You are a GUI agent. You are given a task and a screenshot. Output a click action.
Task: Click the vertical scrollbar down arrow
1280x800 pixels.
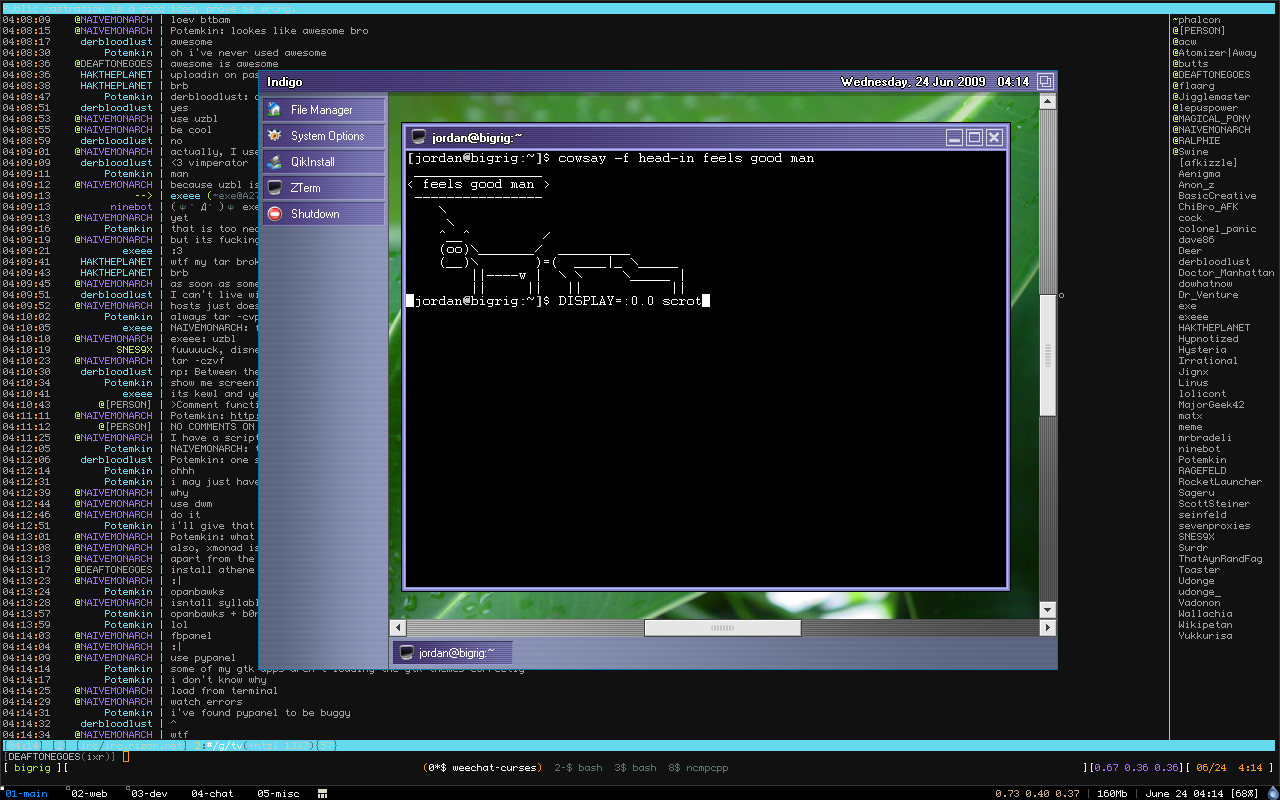tap(1047, 609)
